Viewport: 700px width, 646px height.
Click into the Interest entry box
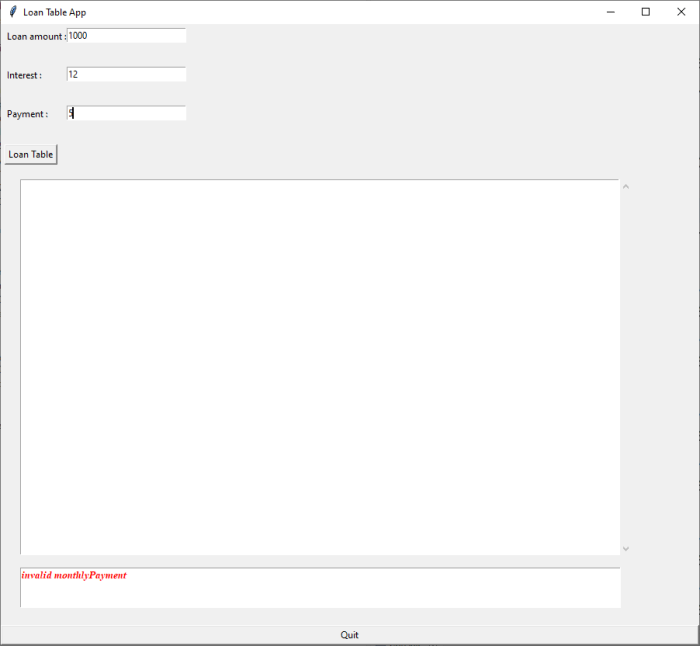(126, 74)
